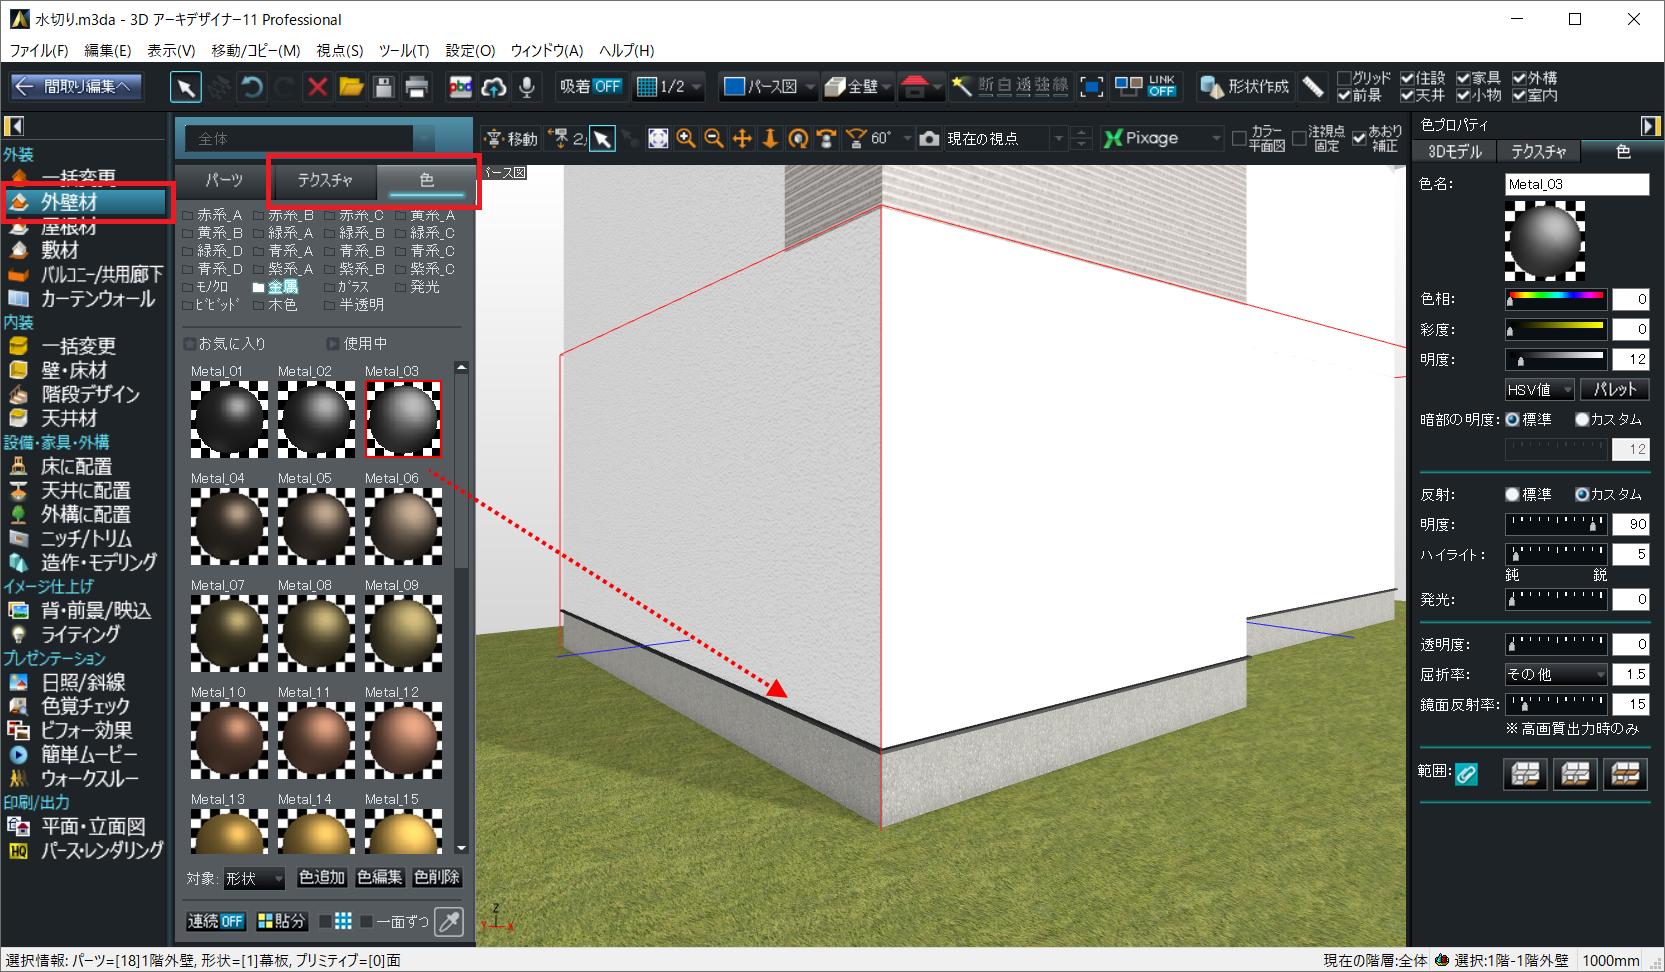The image size is (1665, 972).
Task: Click the open folder icon
Action: click(351, 87)
